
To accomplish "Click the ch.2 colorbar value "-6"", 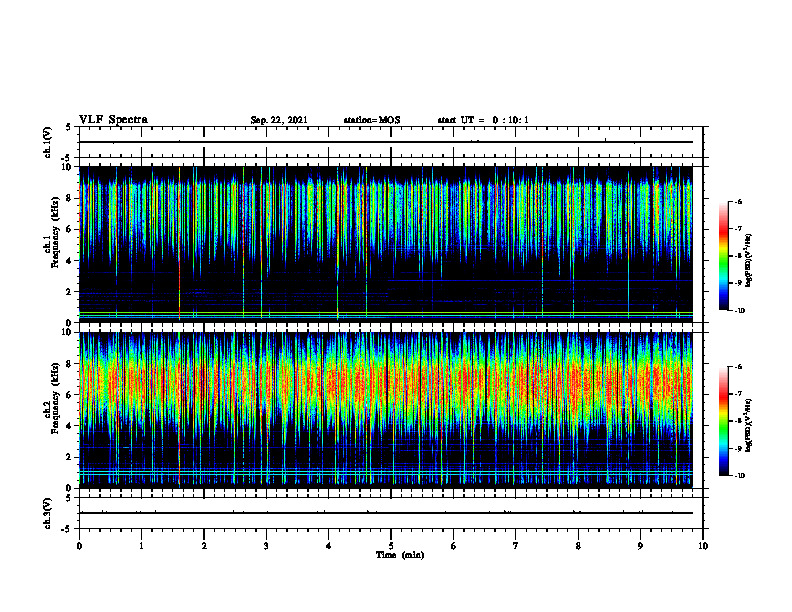I will [x=738, y=367].
